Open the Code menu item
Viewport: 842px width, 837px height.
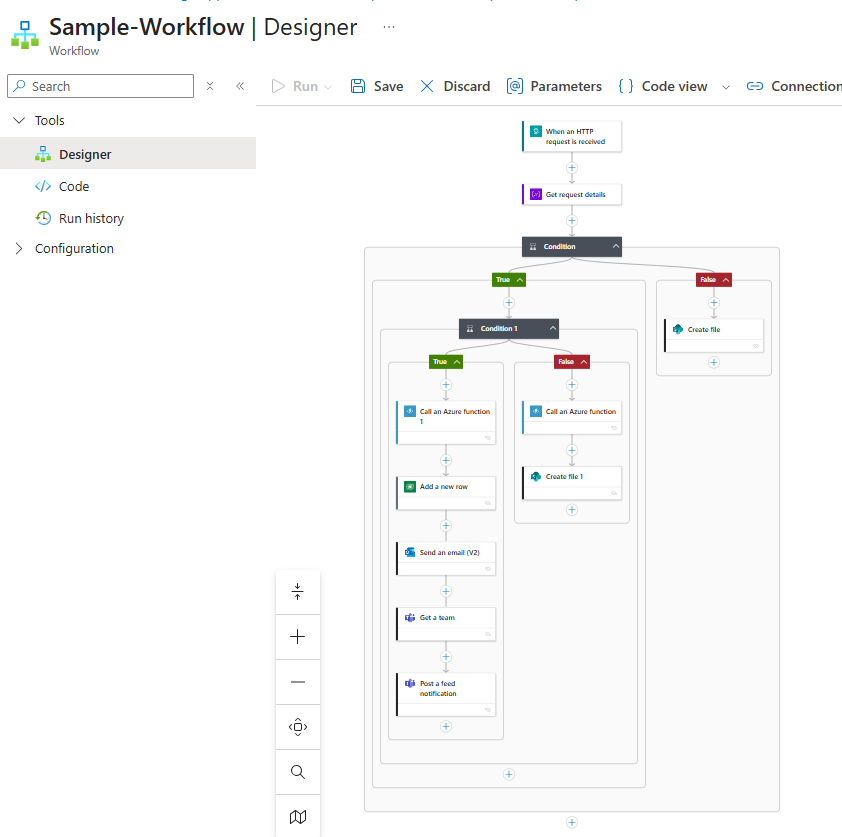click(73, 186)
